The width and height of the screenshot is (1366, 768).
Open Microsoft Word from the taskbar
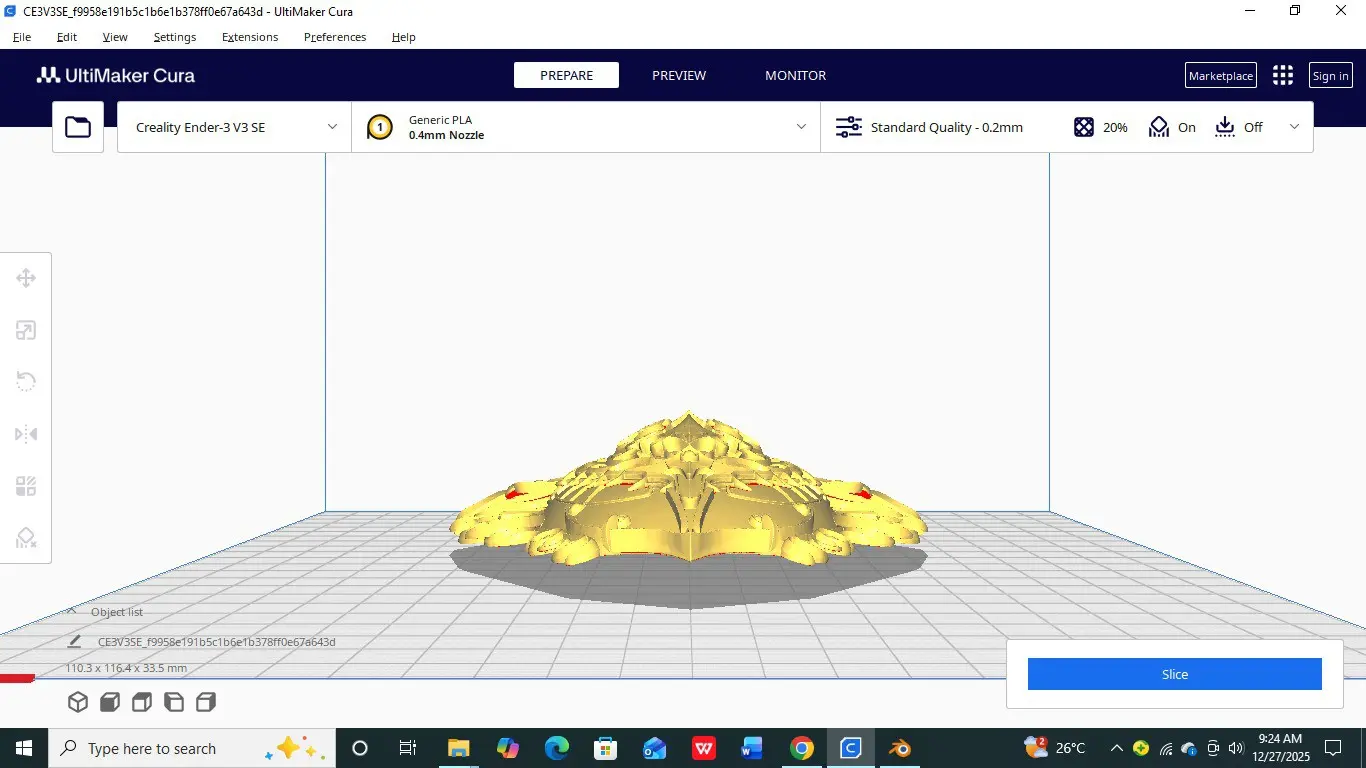(x=752, y=748)
